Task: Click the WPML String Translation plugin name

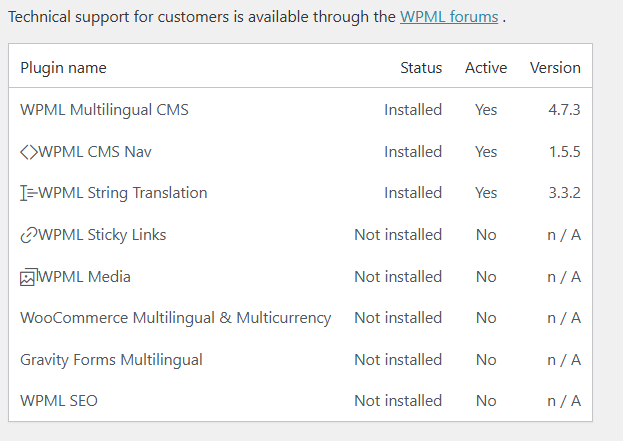Action: 123,193
